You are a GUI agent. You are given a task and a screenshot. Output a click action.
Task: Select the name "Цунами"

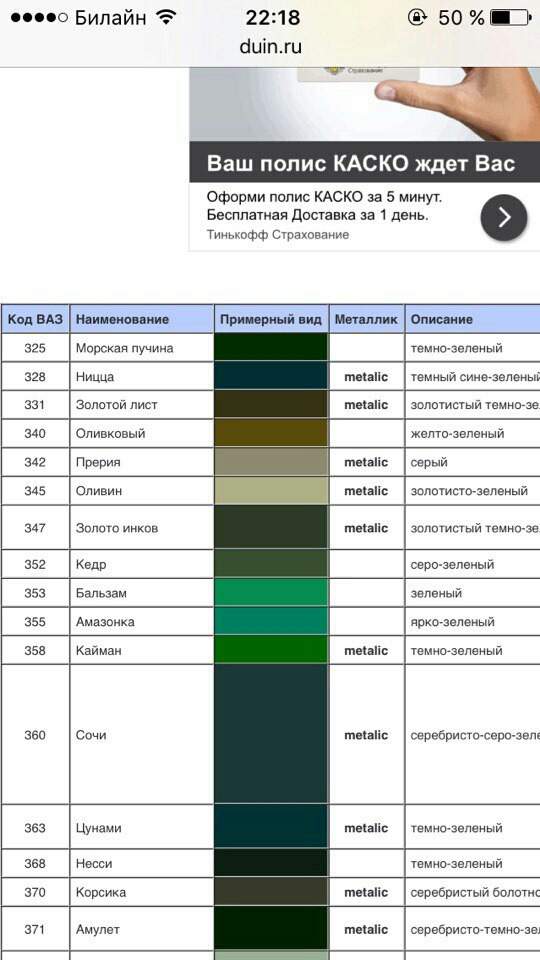(99, 828)
